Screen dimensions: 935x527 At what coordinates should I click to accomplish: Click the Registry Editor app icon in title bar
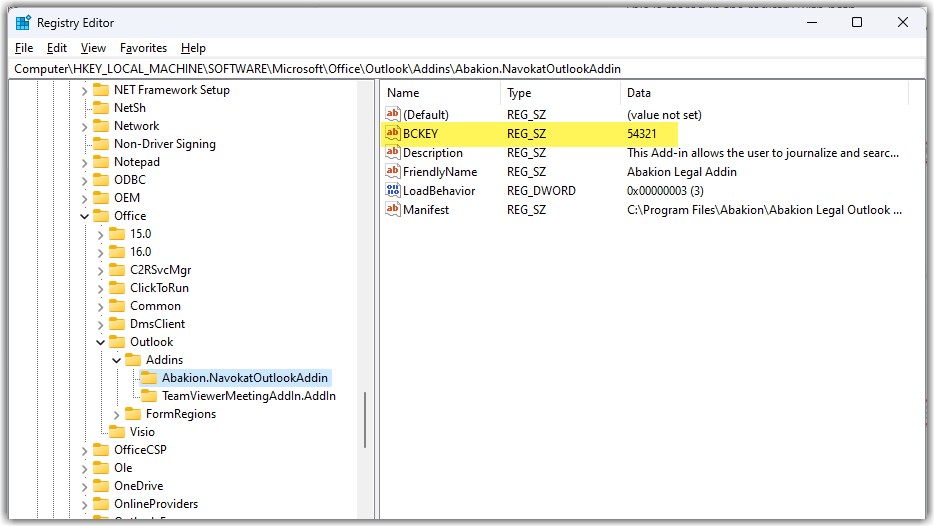coord(23,22)
